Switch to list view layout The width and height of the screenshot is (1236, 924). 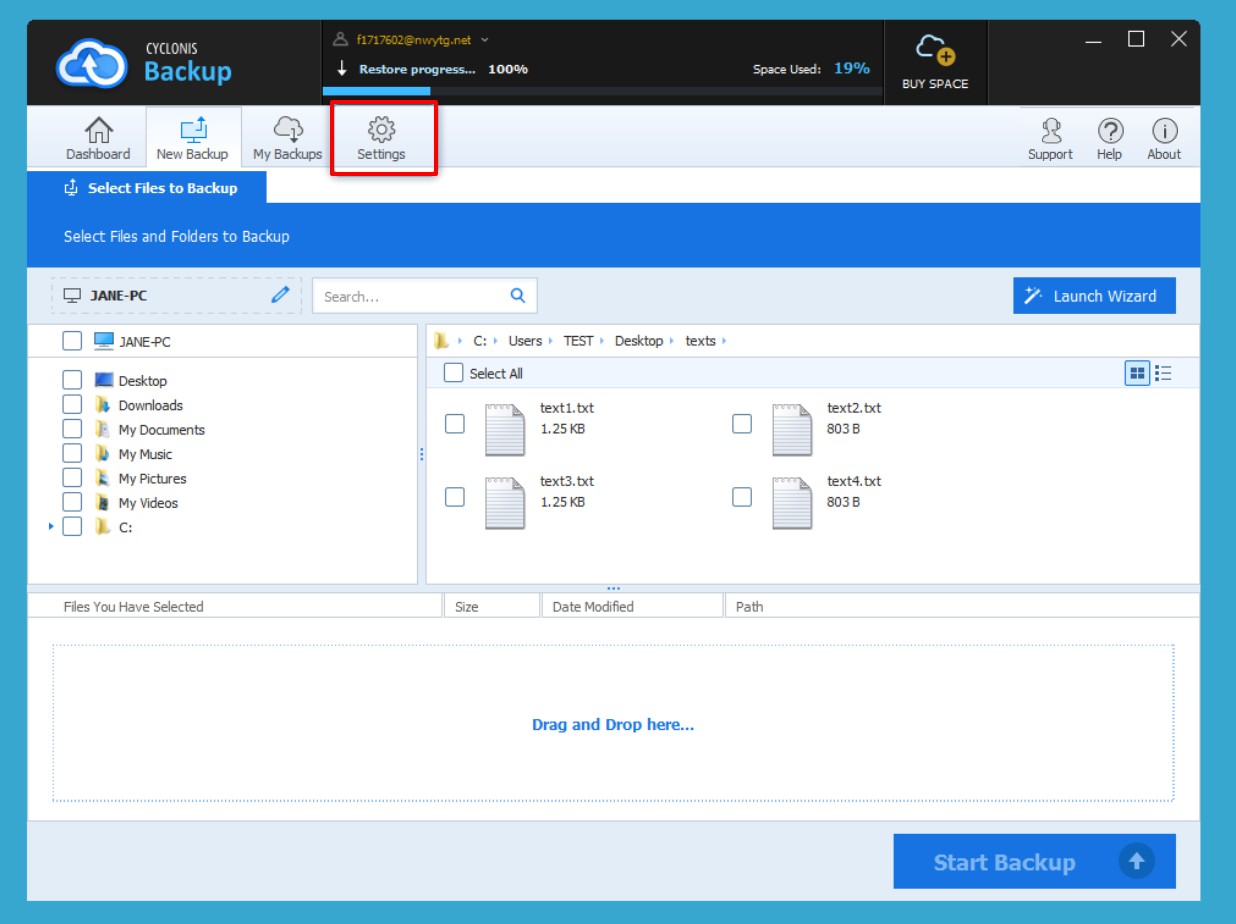(x=1163, y=374)
